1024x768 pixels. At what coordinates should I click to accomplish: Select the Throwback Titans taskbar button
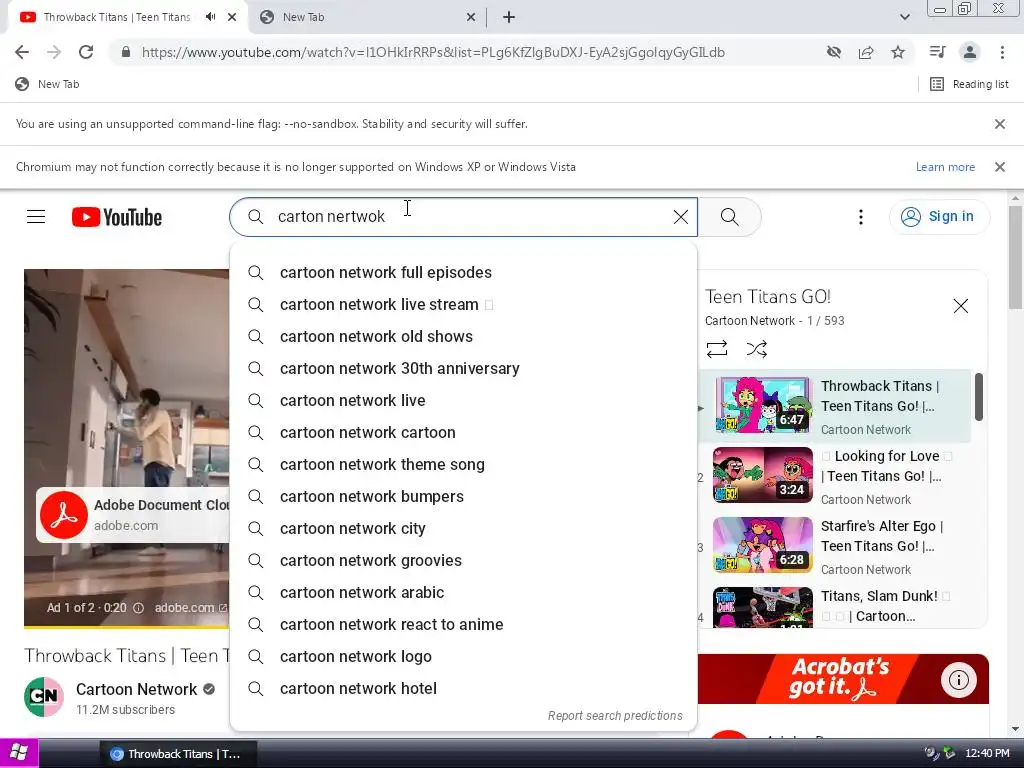178,754
